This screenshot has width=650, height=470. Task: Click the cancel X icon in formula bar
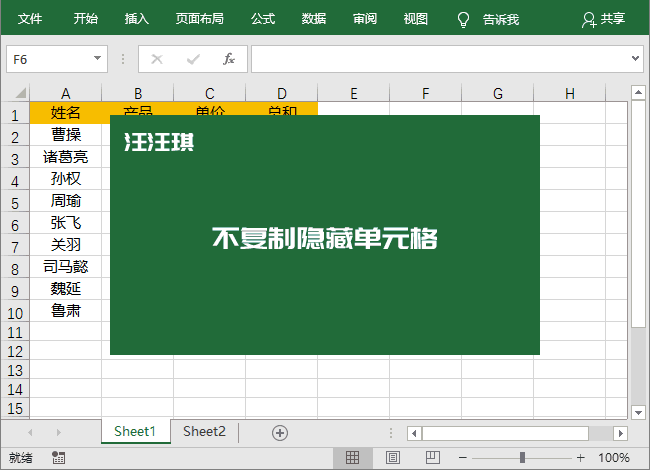click(156, 59)
